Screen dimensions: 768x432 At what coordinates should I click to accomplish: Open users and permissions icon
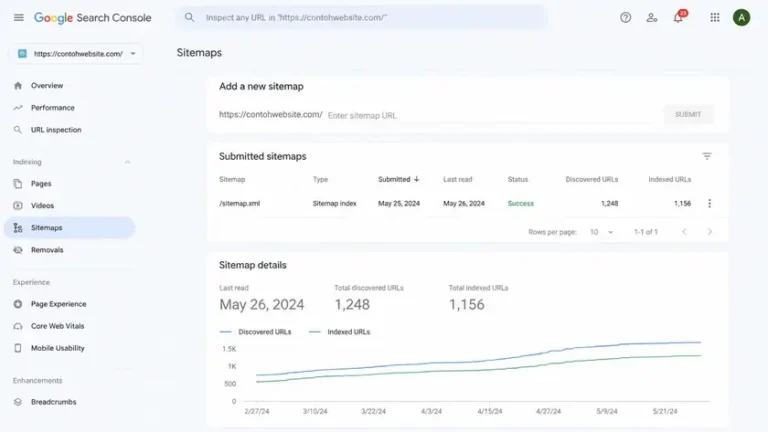coord(651,18)
